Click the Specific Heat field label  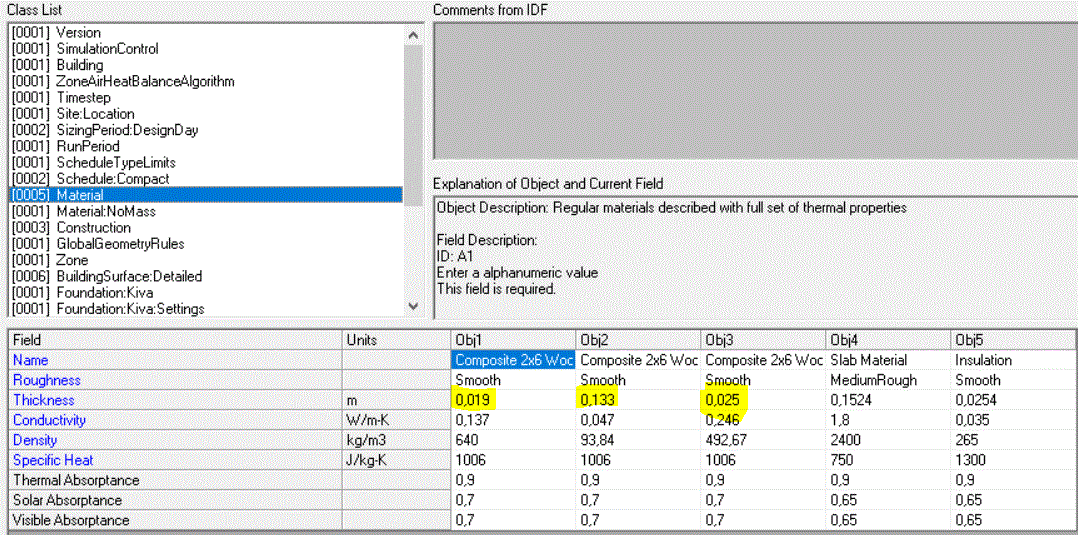(x=175, y=460)
